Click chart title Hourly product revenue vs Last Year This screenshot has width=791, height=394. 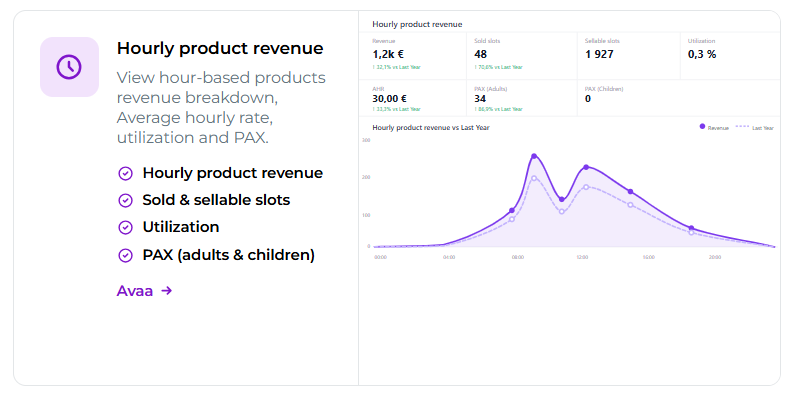point(431,128)
